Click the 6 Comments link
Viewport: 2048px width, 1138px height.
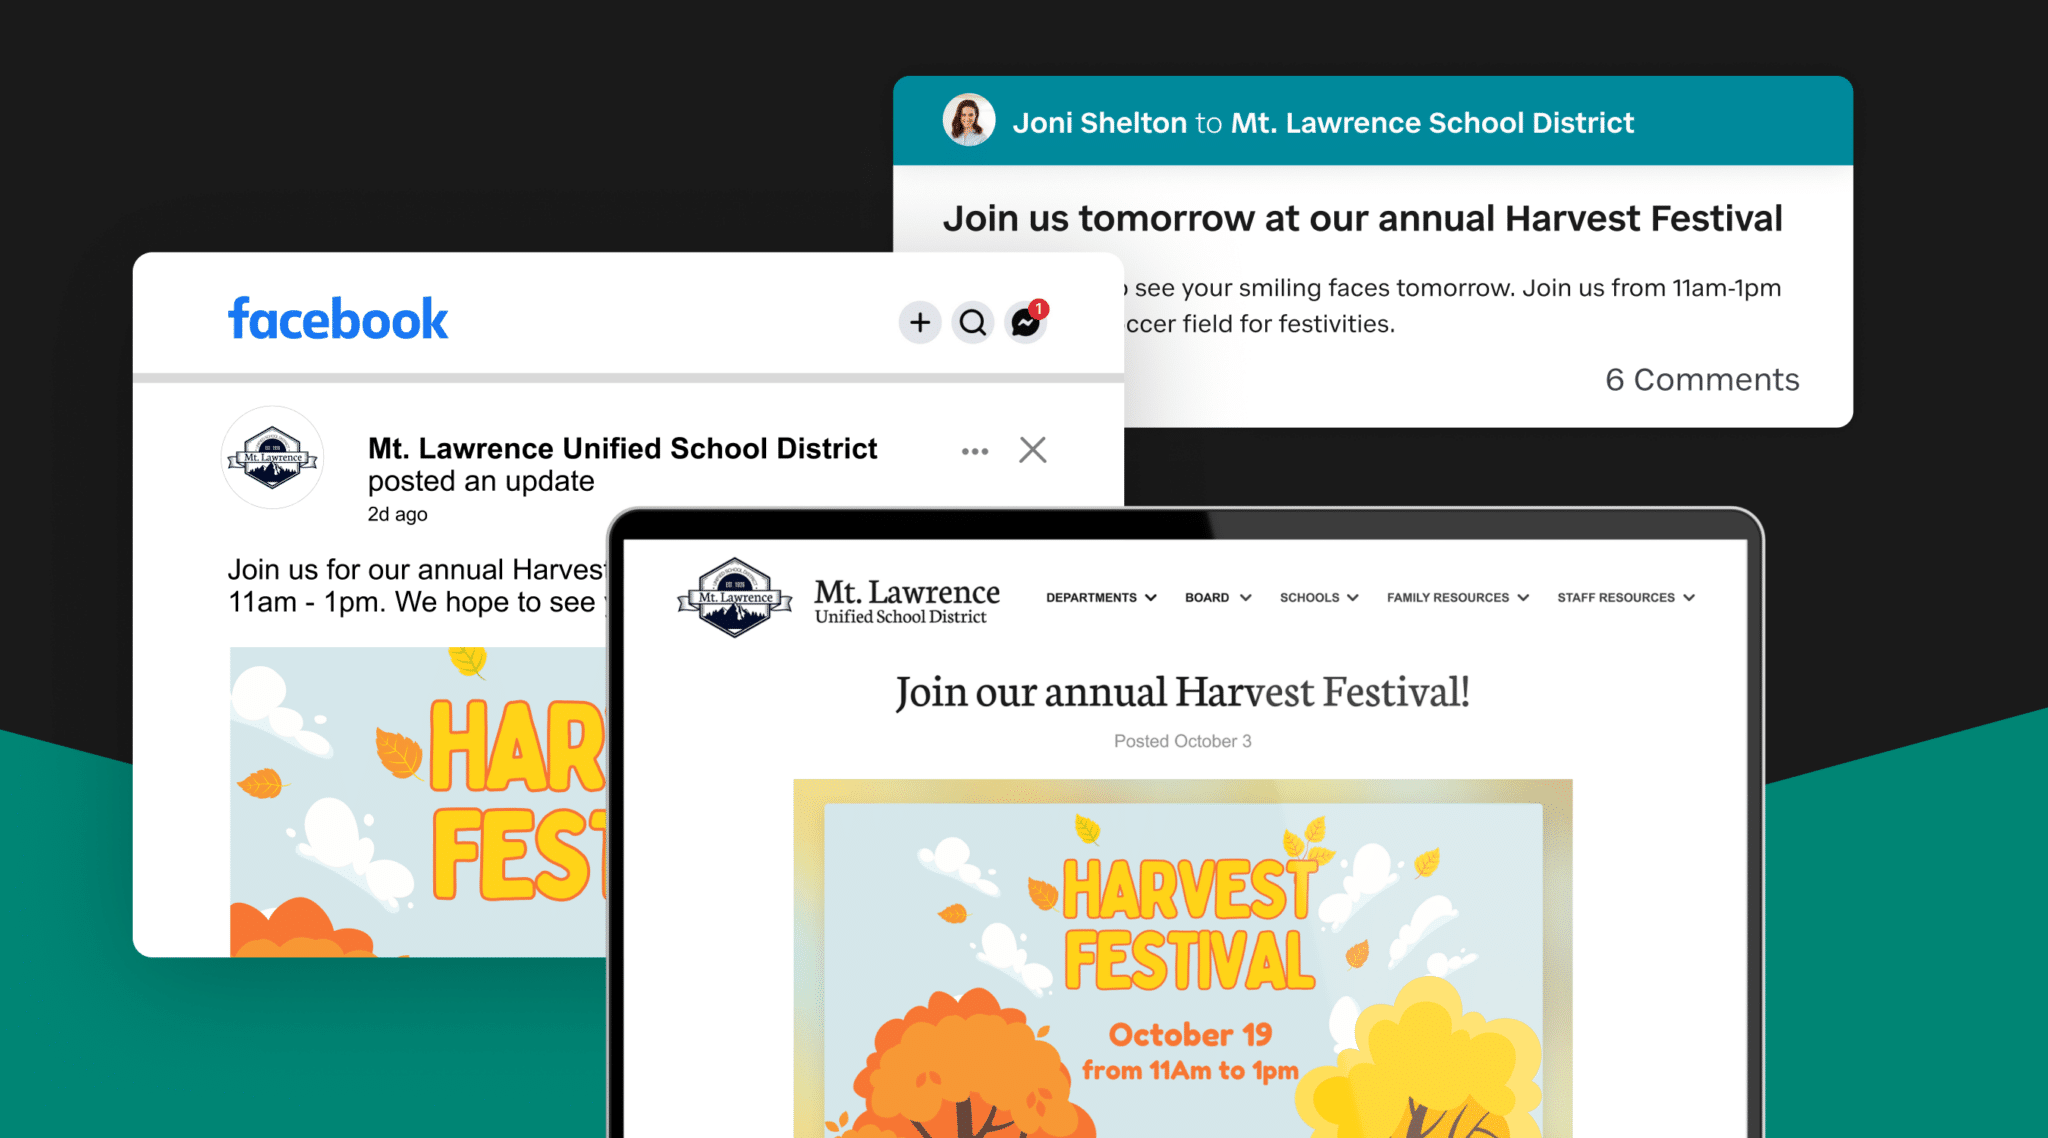(1701, 380)
